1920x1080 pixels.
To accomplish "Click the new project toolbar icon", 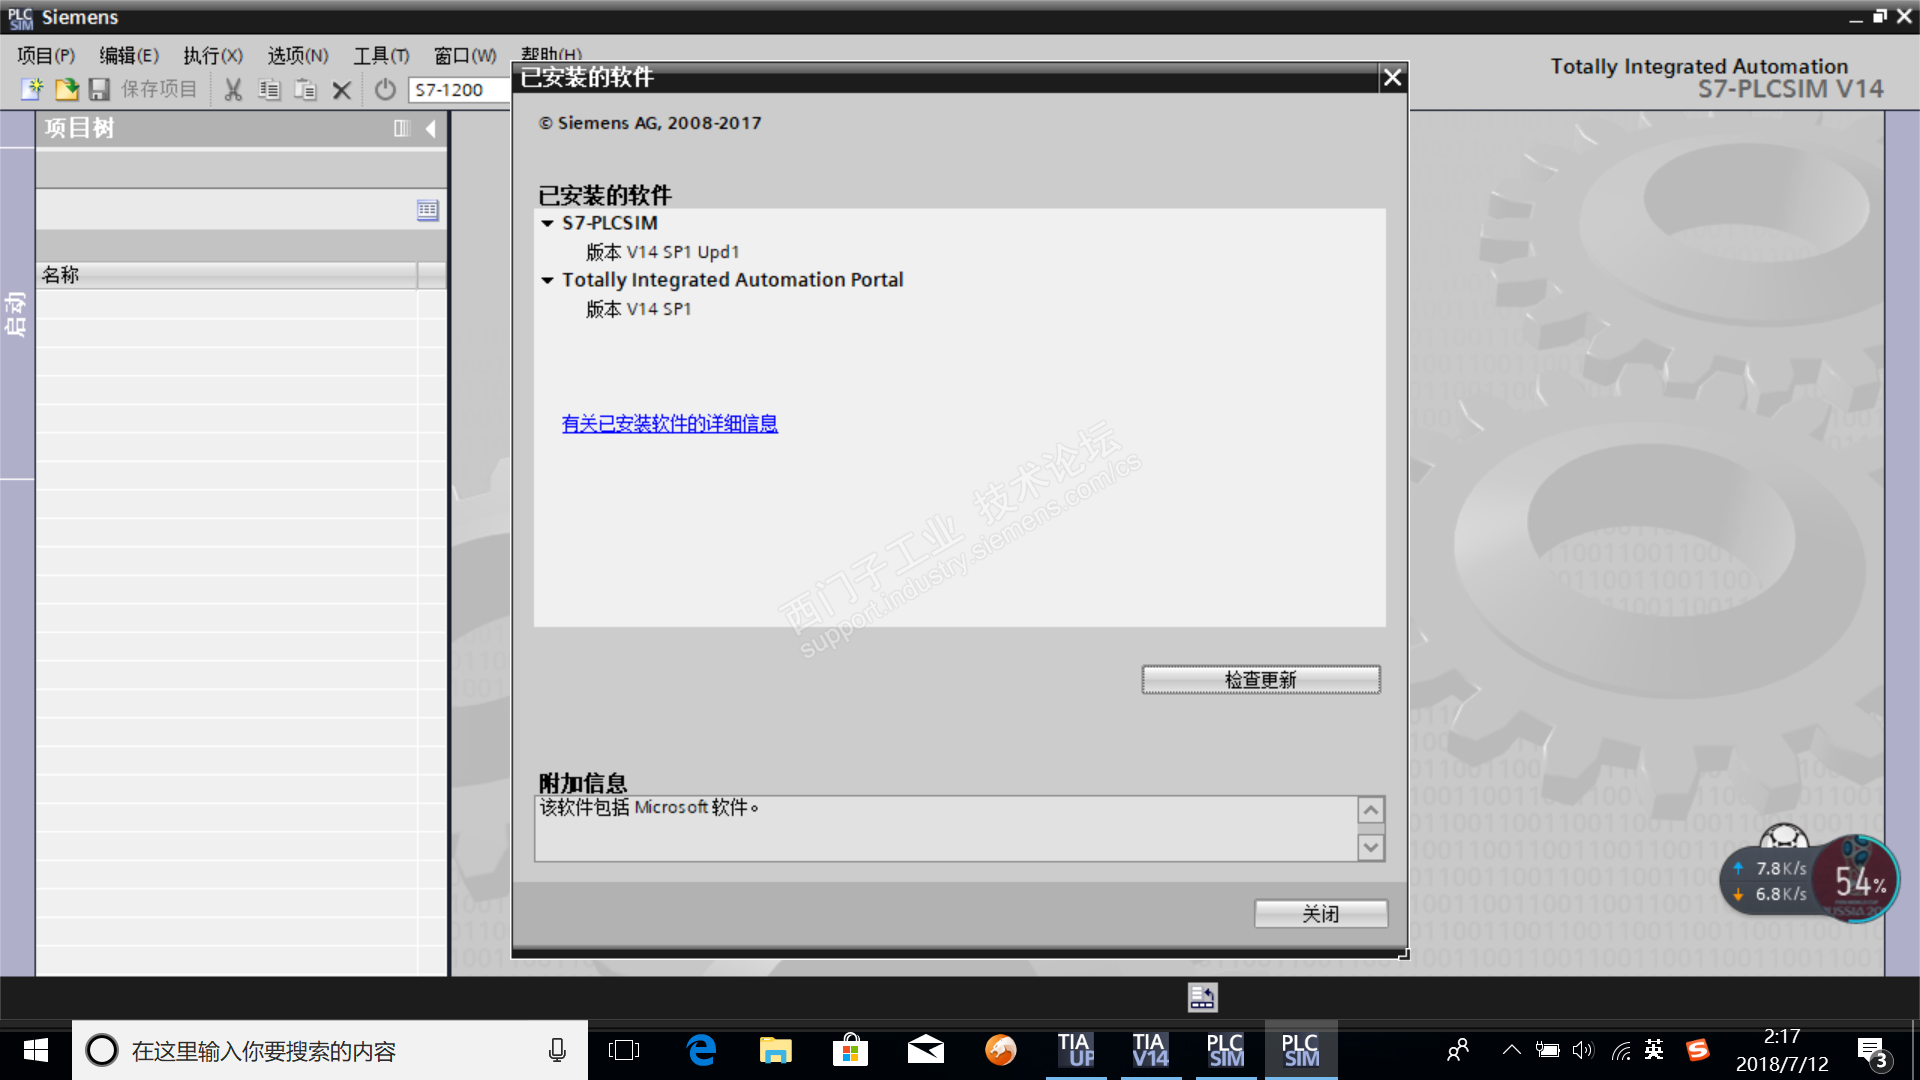I will (32, 89).
